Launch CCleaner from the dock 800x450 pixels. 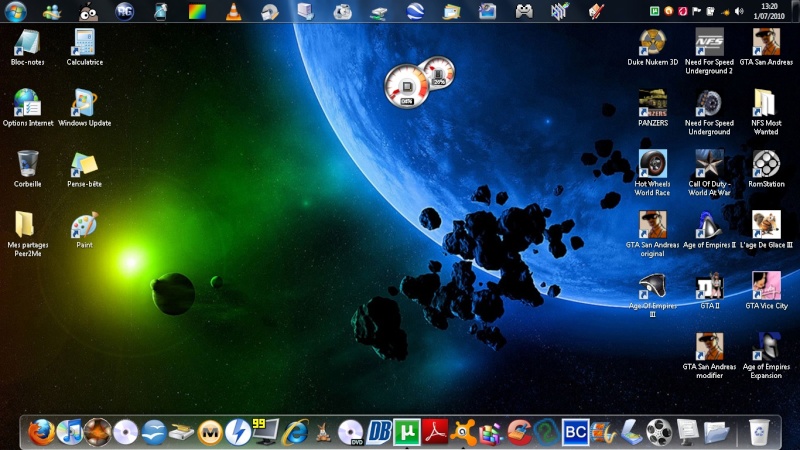coord(519,432)
